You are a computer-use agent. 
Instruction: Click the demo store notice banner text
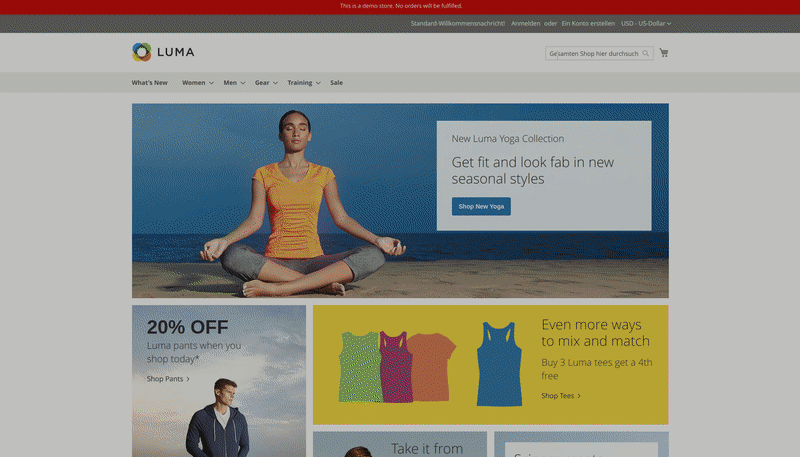(401, 6)
